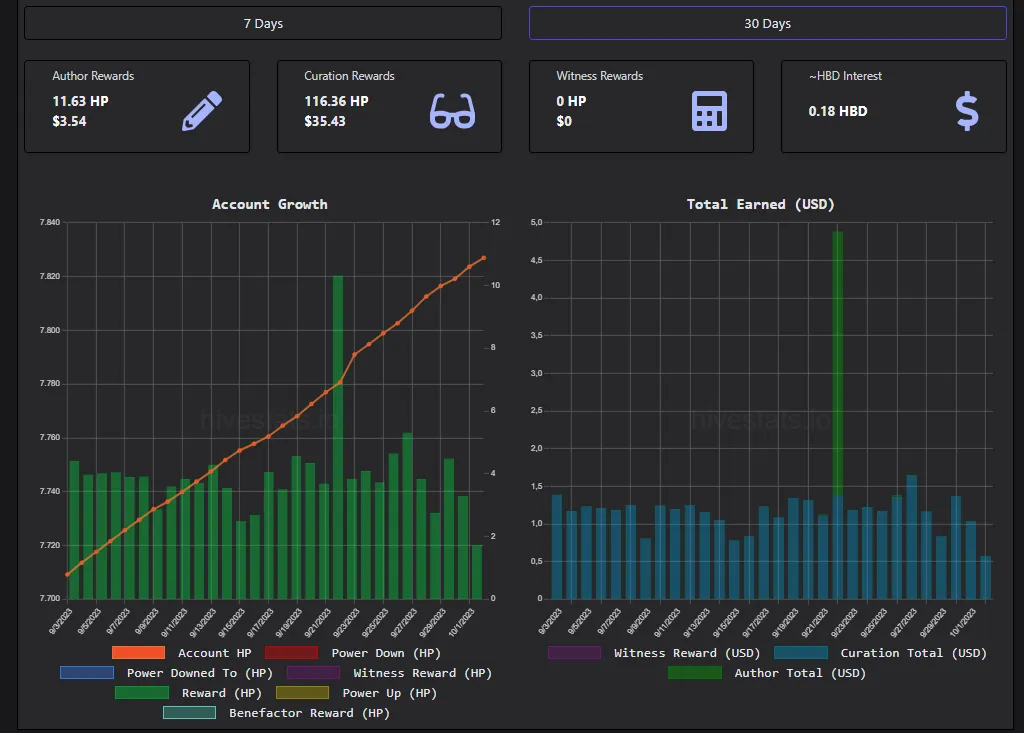Screen dimensions: 1024x733
Task: Click the Curation Rewards 116.36 HP value
Action: pyautogui.click(x=336, y=101)
